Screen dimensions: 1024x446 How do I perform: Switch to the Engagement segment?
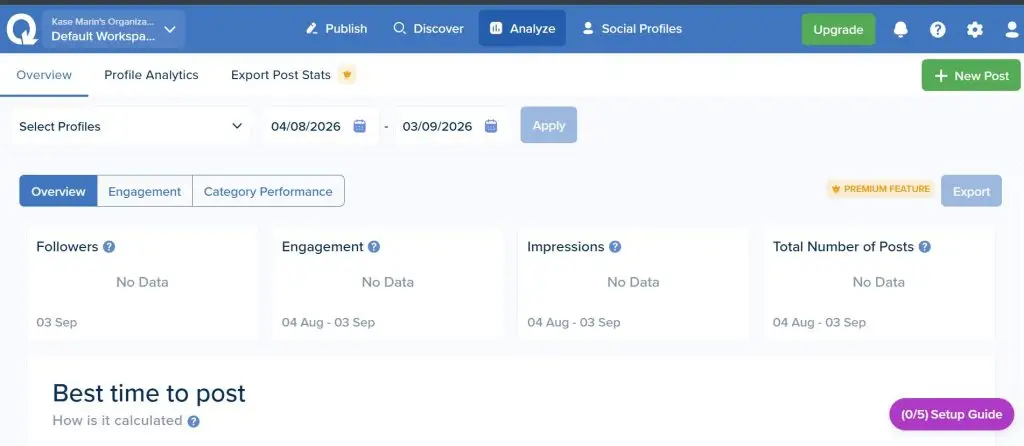tap(144, 191)
